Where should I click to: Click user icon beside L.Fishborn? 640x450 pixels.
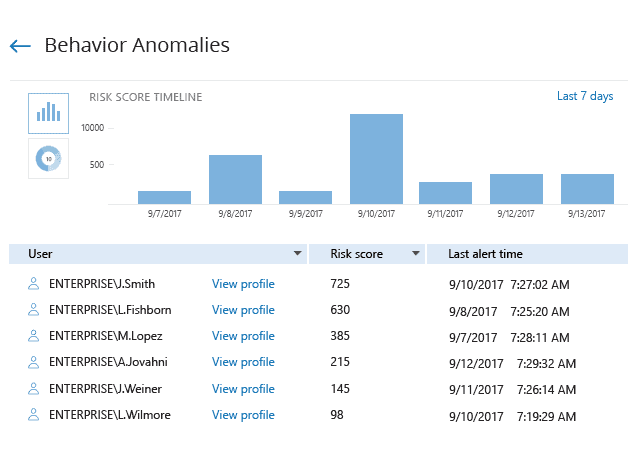click(33, 310)
